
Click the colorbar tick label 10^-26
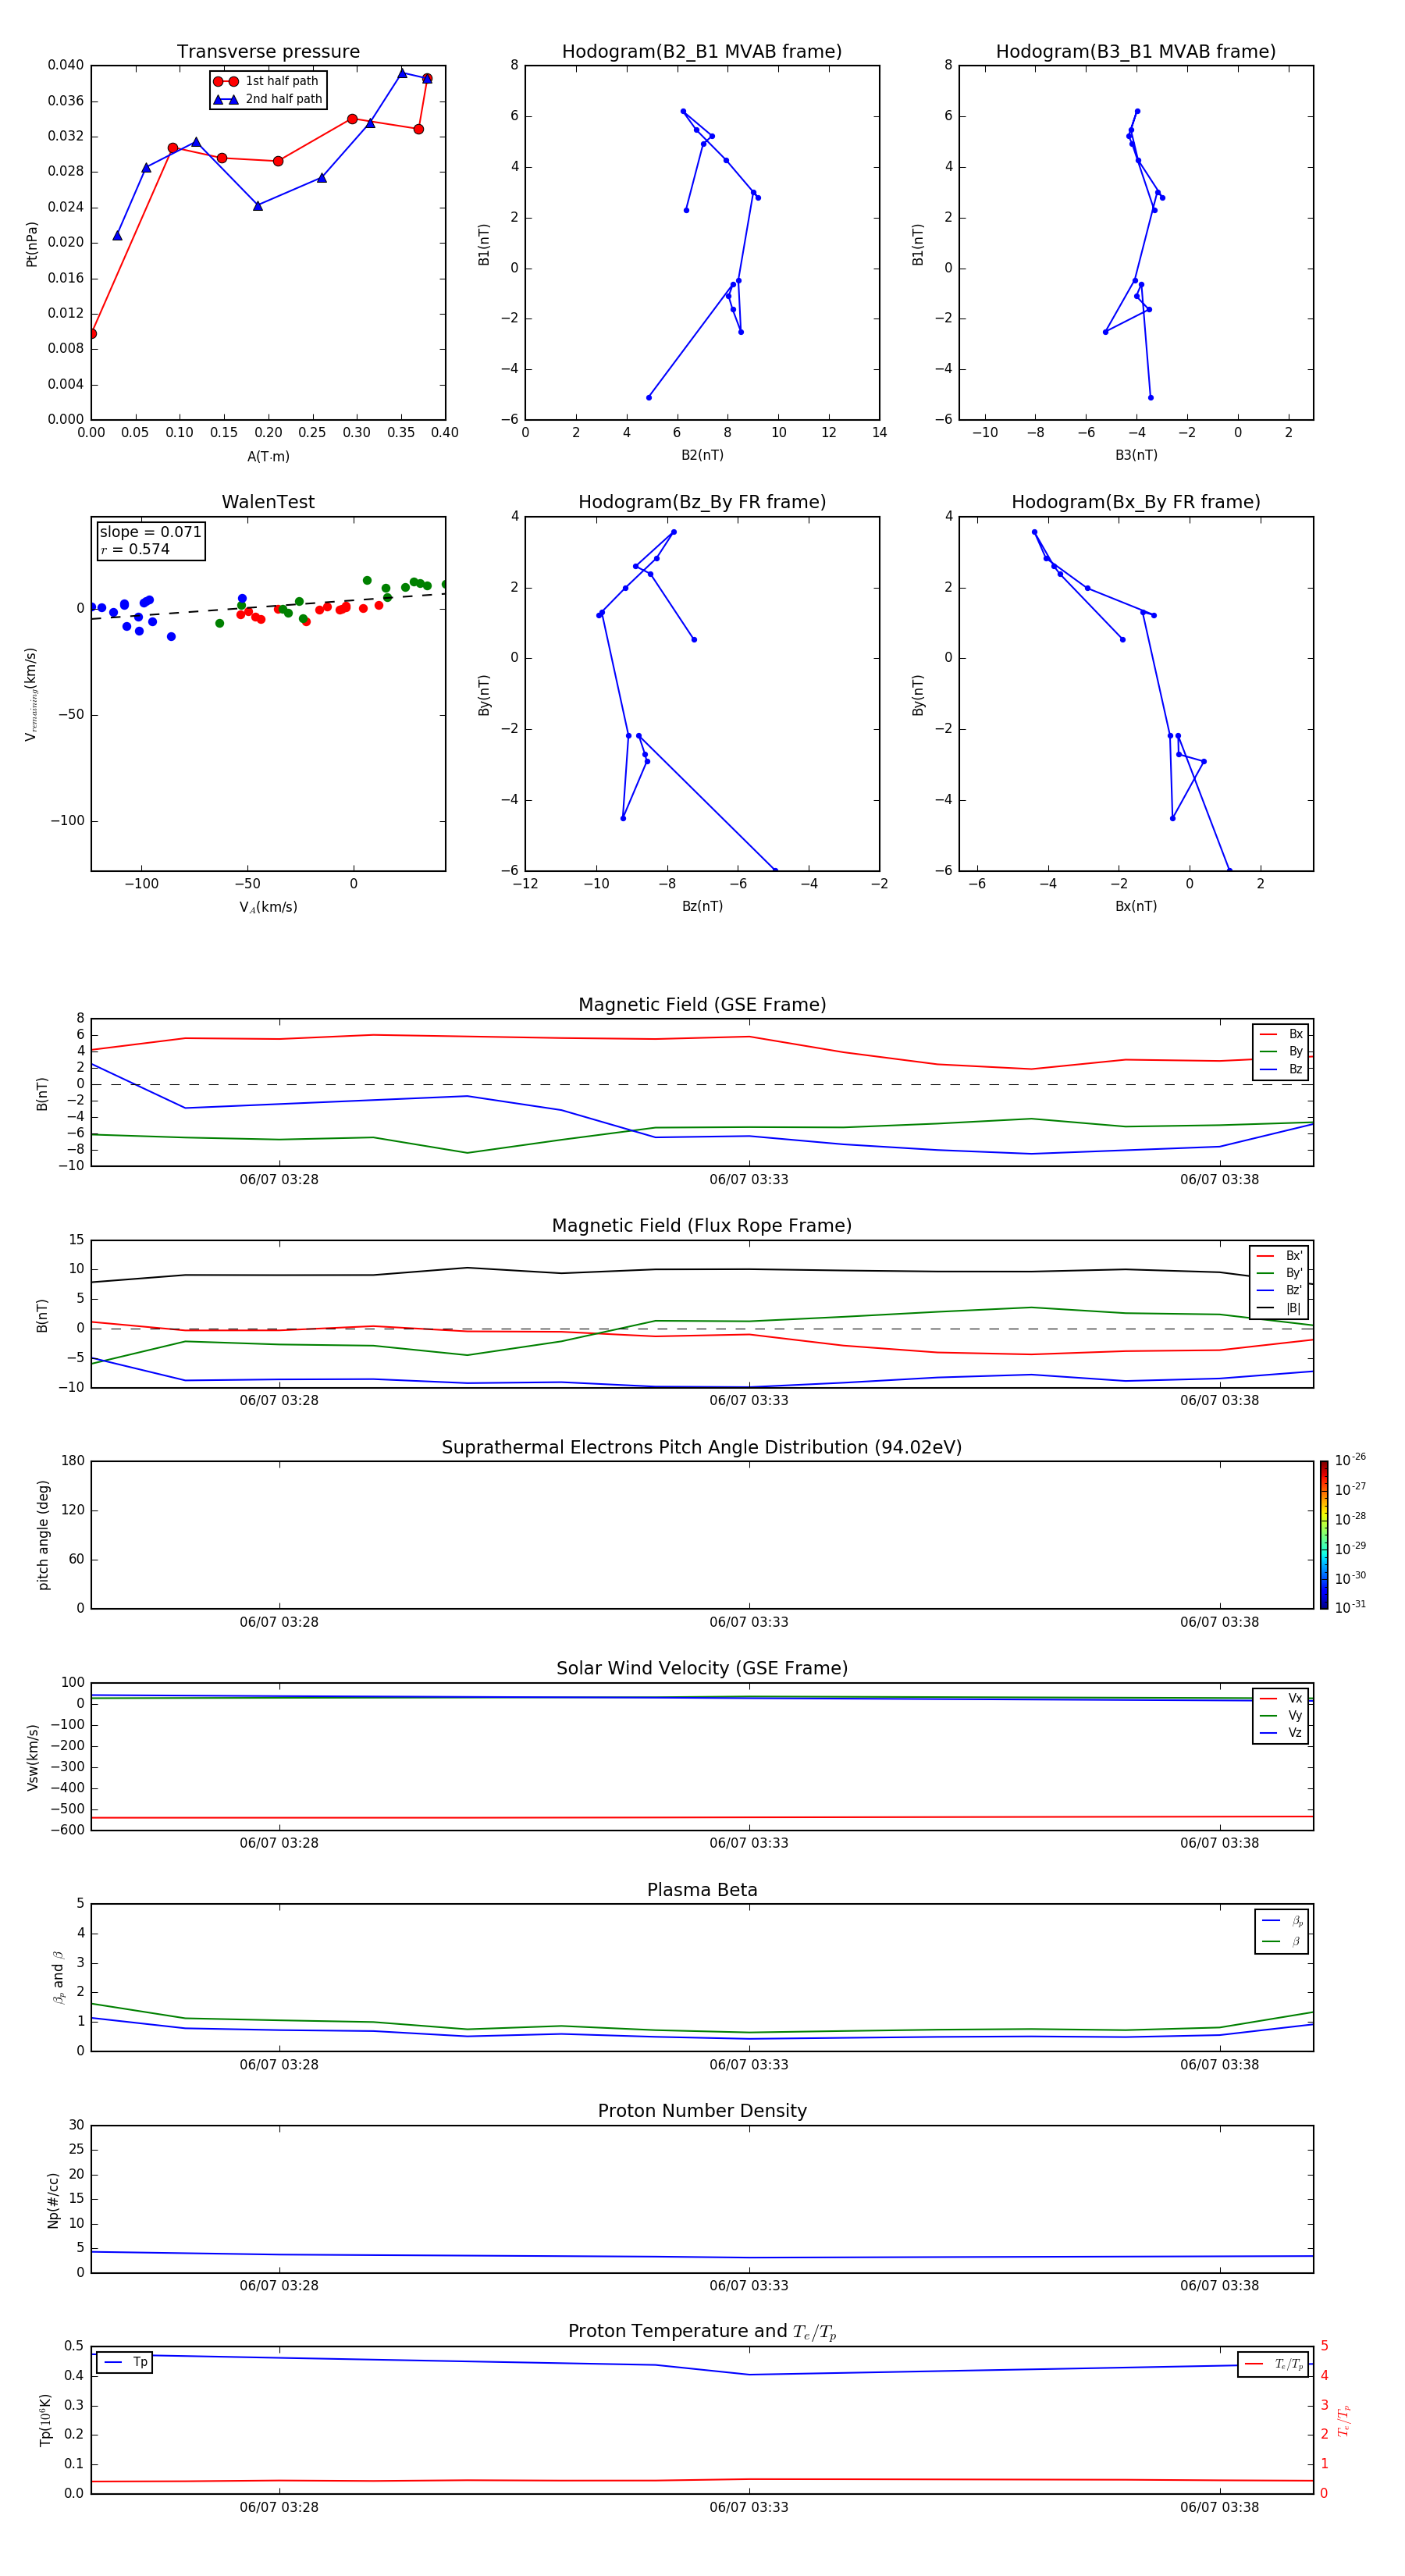click(1350, 1460)
